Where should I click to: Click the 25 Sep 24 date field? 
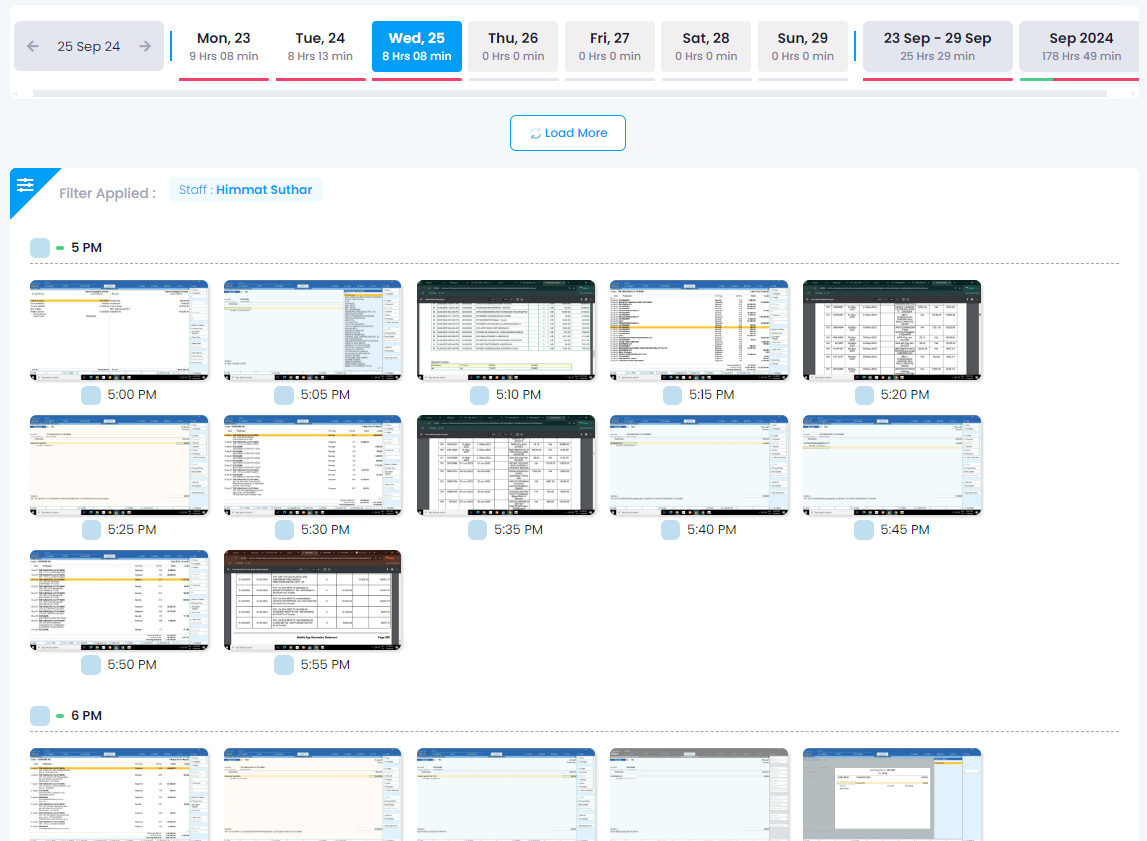pos(89,46)
